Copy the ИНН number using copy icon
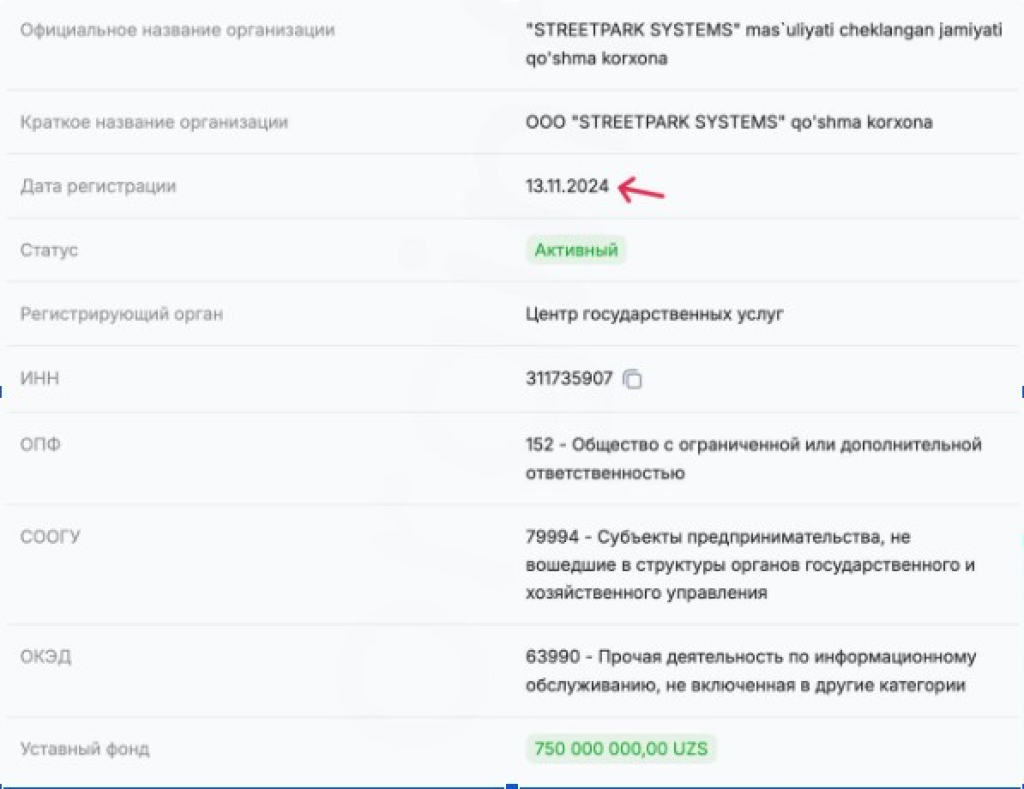This screenshot has width=1024, height=789. tap(632, 379)
